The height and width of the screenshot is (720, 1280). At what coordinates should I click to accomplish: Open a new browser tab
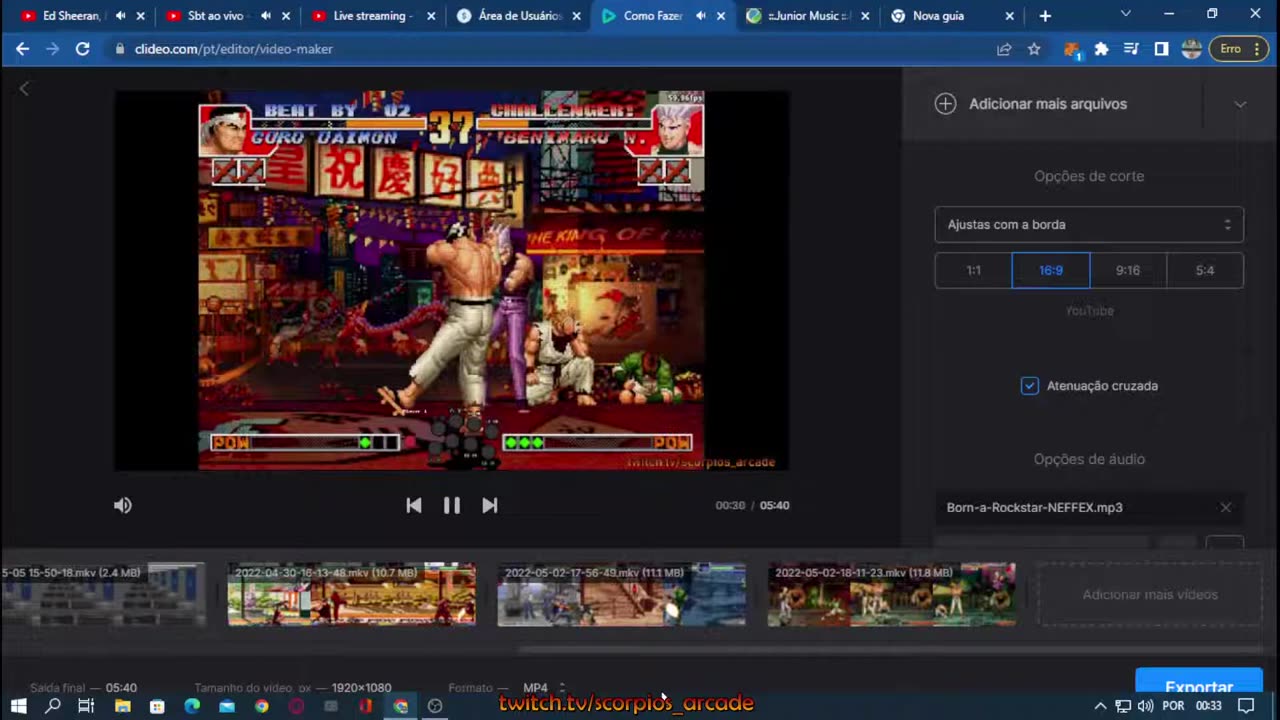(1045, 16)
